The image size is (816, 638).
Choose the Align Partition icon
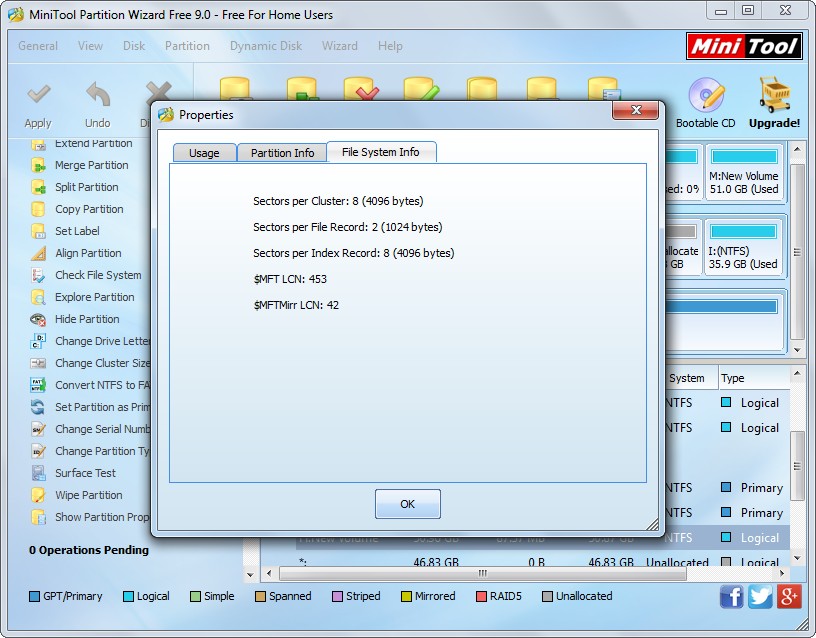click(38, 253)
